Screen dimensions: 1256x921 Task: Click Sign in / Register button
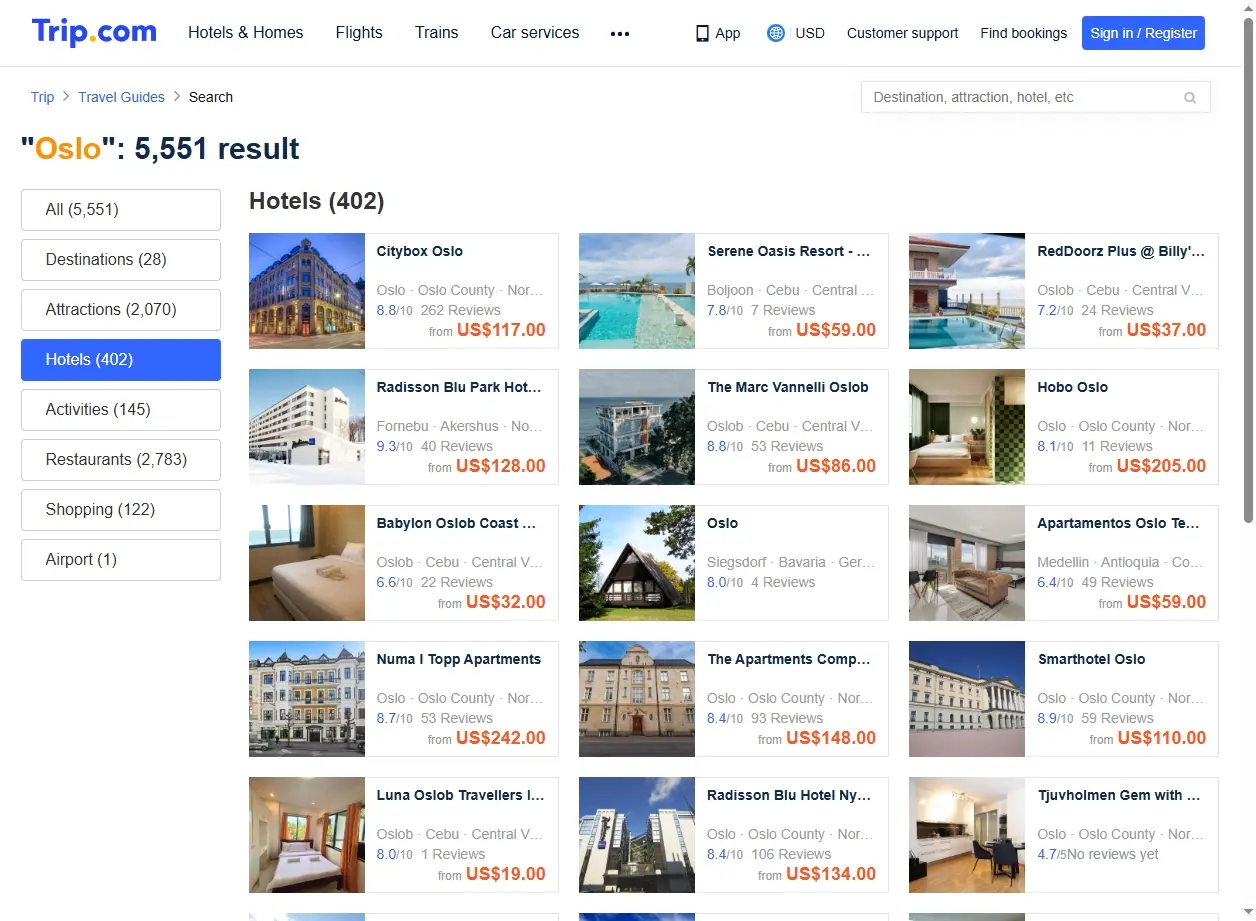[1143, 33]
